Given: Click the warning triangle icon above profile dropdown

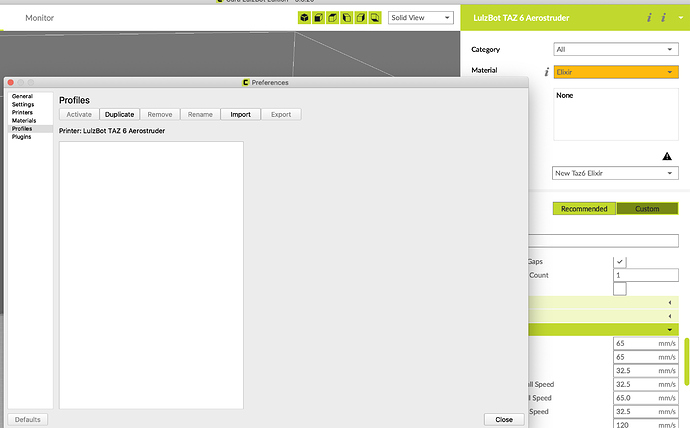Looking at the screenshot, I should [x=667, y=156].
